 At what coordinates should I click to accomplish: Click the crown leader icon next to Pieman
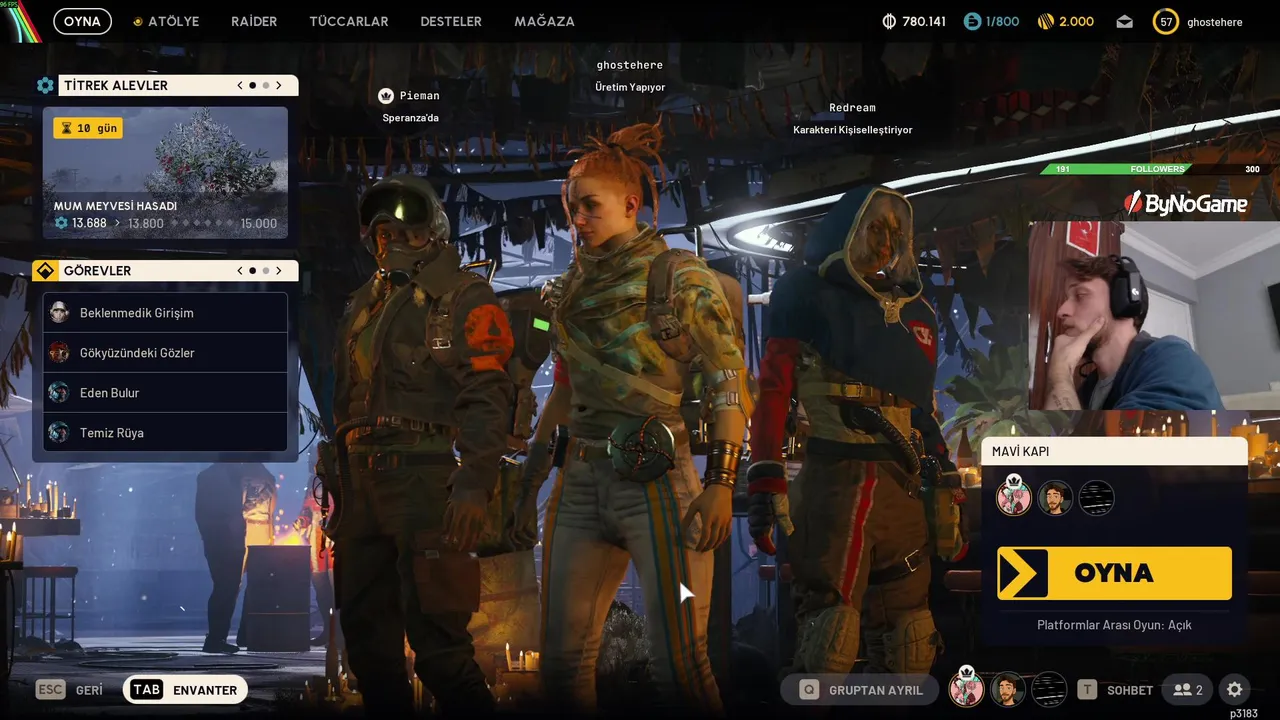tap(386, 96)
